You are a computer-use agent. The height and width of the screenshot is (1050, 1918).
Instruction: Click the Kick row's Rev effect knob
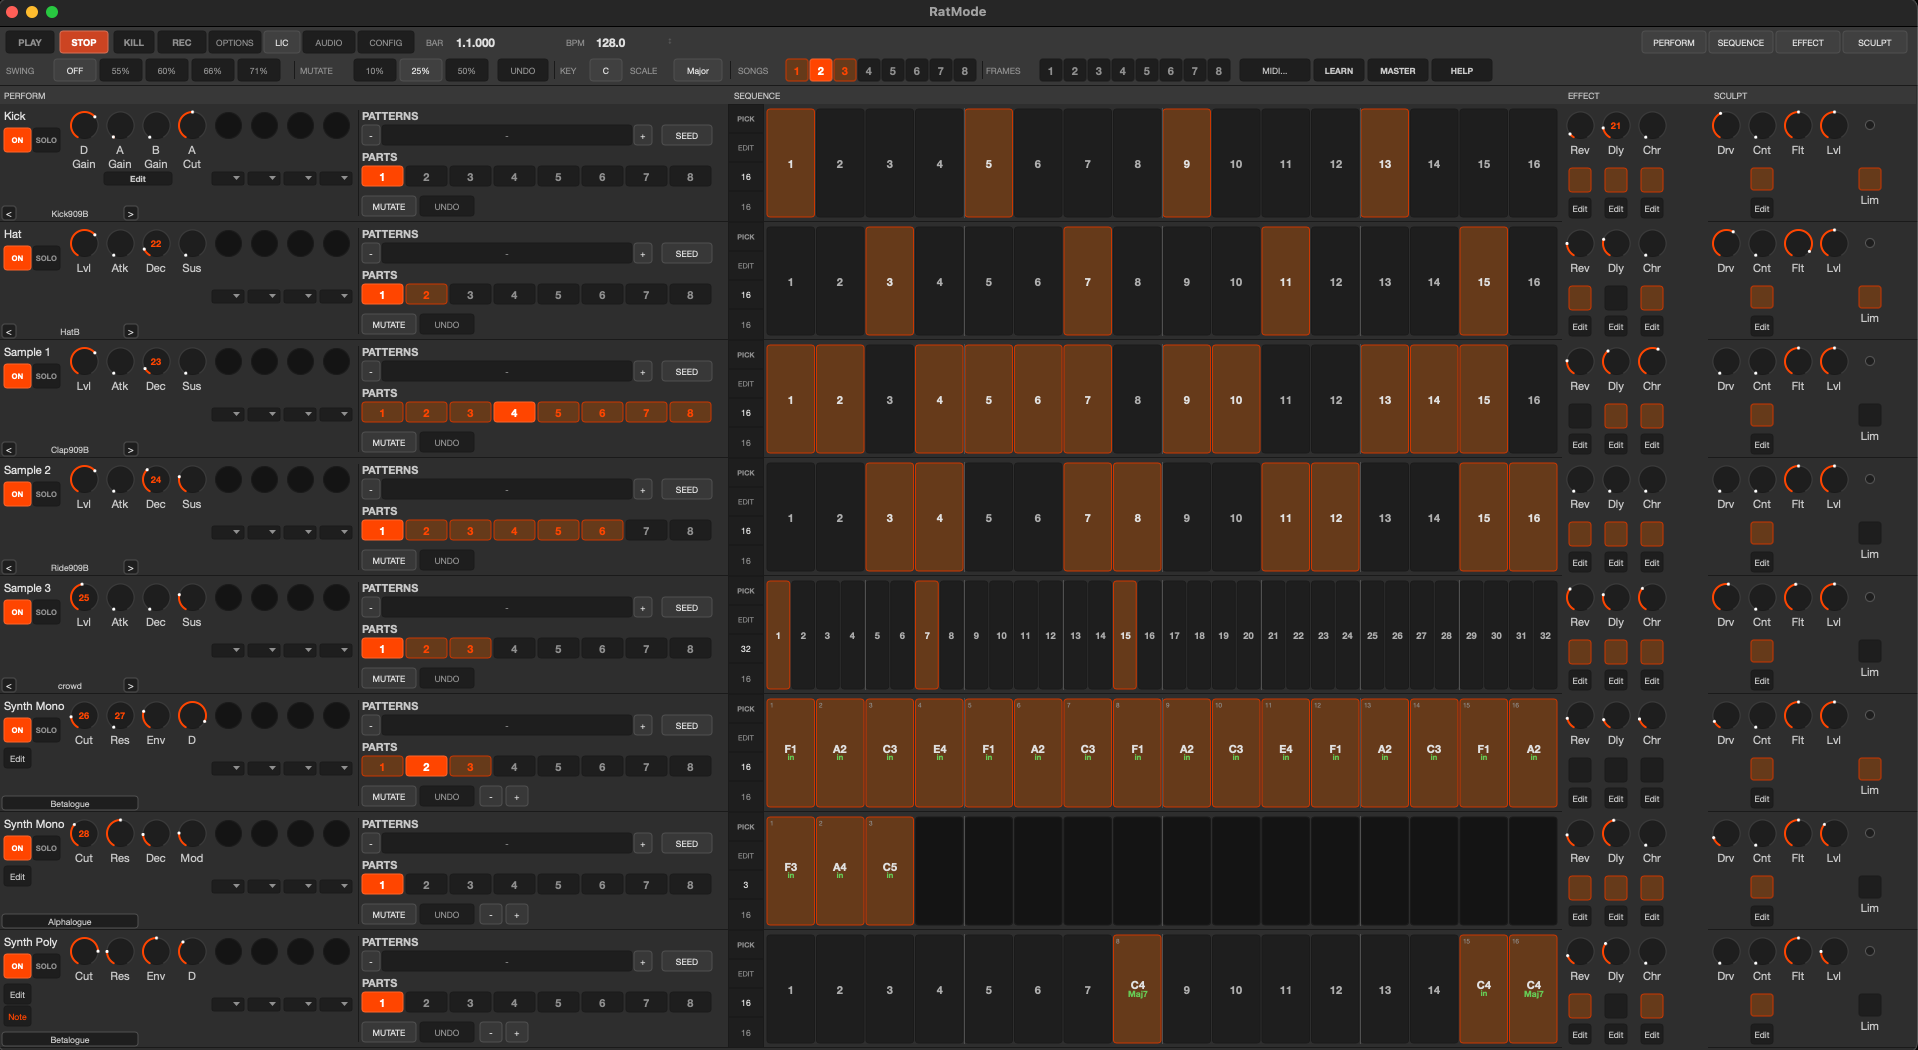1580,126
